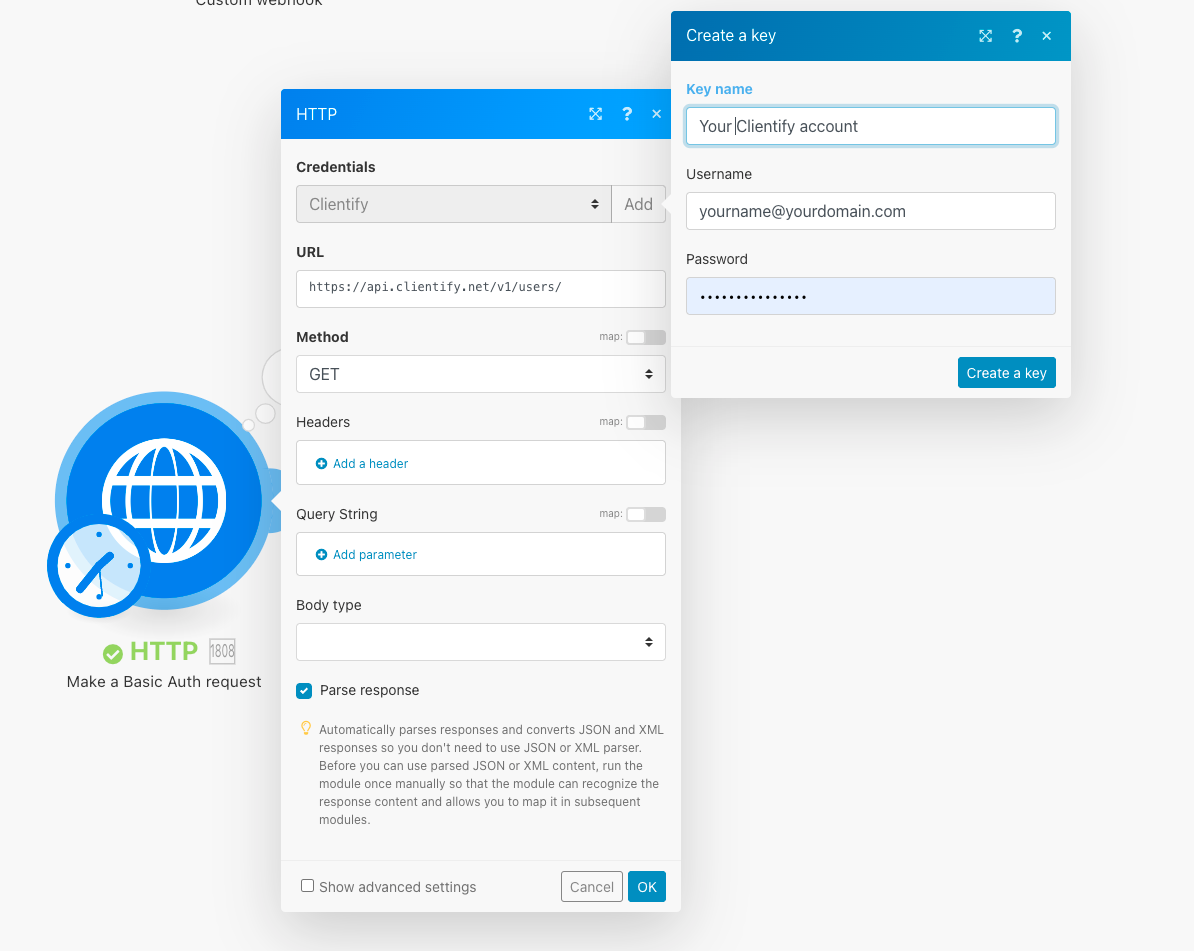Viewport: 1194px width, 951px height.
Task: Close the HTTP dialog
Action: tap(656, 114)
